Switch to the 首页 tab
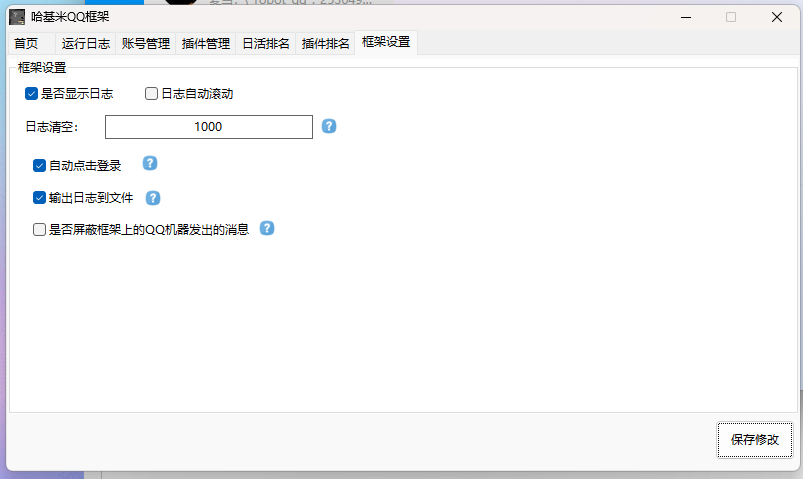Screen dimensions: 803x479 pyautogui.click(x=26, y=44)
